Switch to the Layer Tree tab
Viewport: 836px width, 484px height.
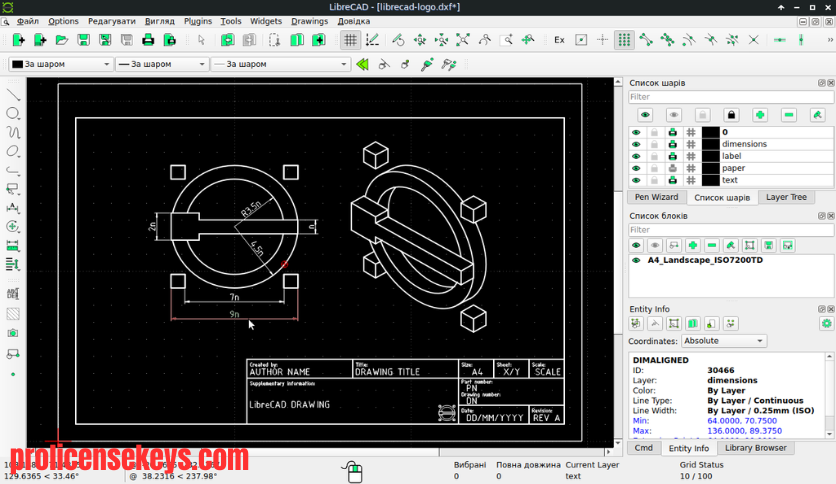click(x=786, y=197)
